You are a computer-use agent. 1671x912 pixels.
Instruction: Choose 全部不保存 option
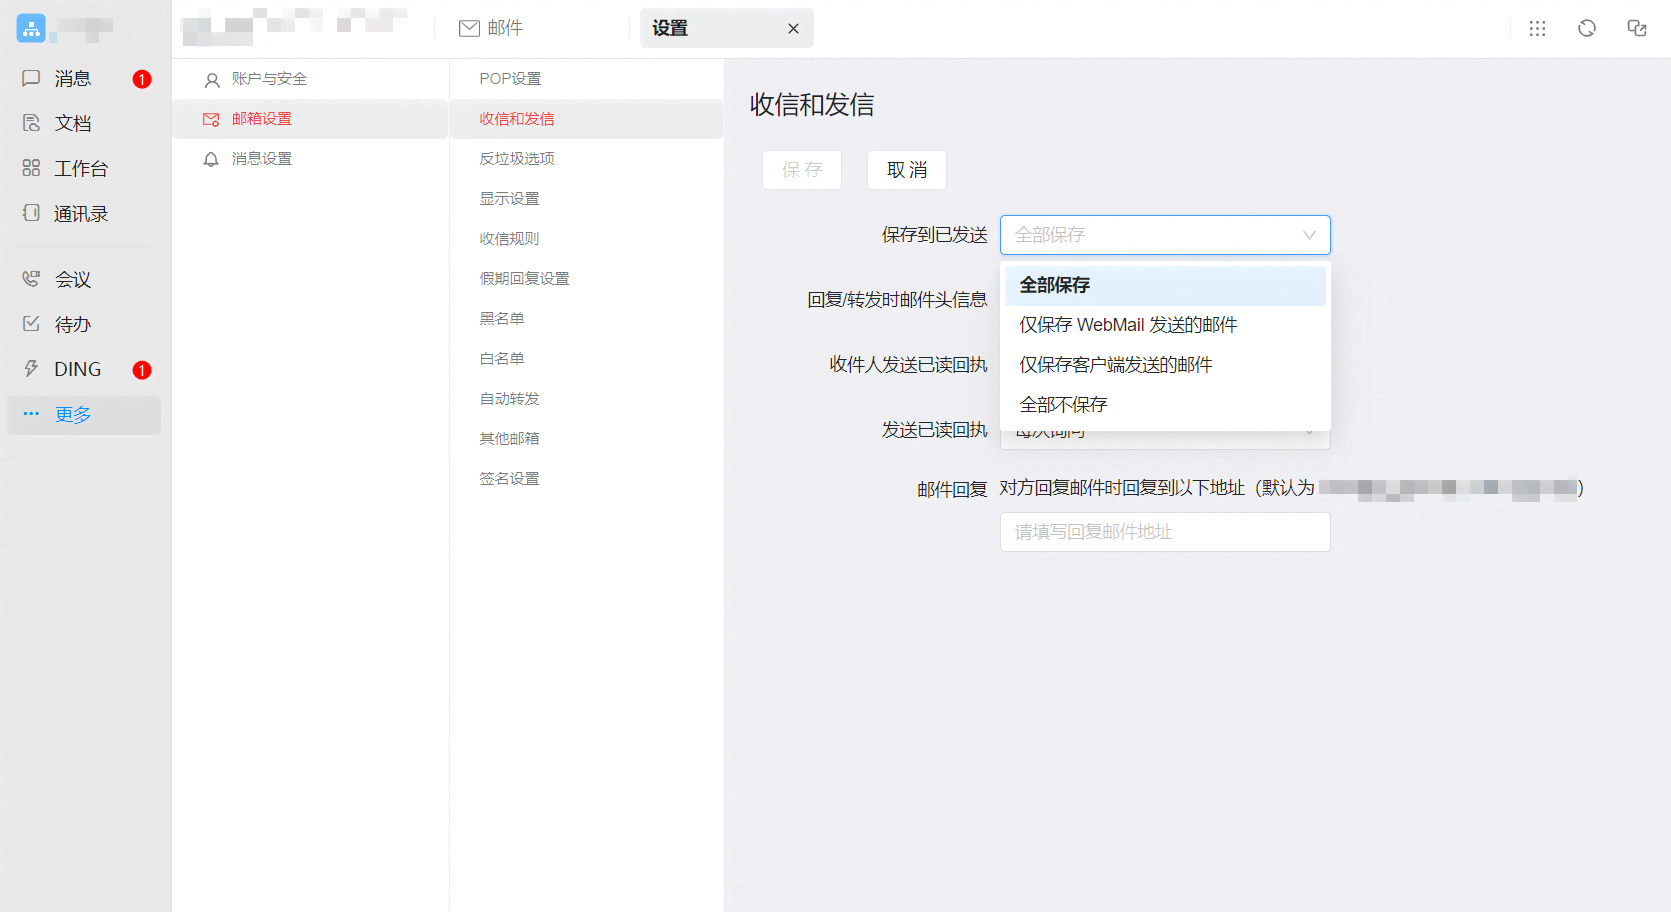click(1165, 405)
